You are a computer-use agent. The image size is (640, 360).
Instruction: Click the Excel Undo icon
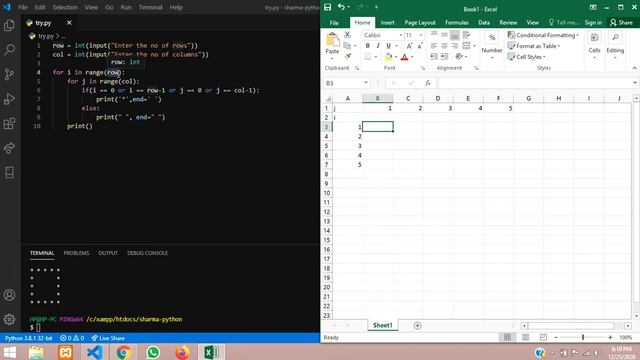click(341, 7)
